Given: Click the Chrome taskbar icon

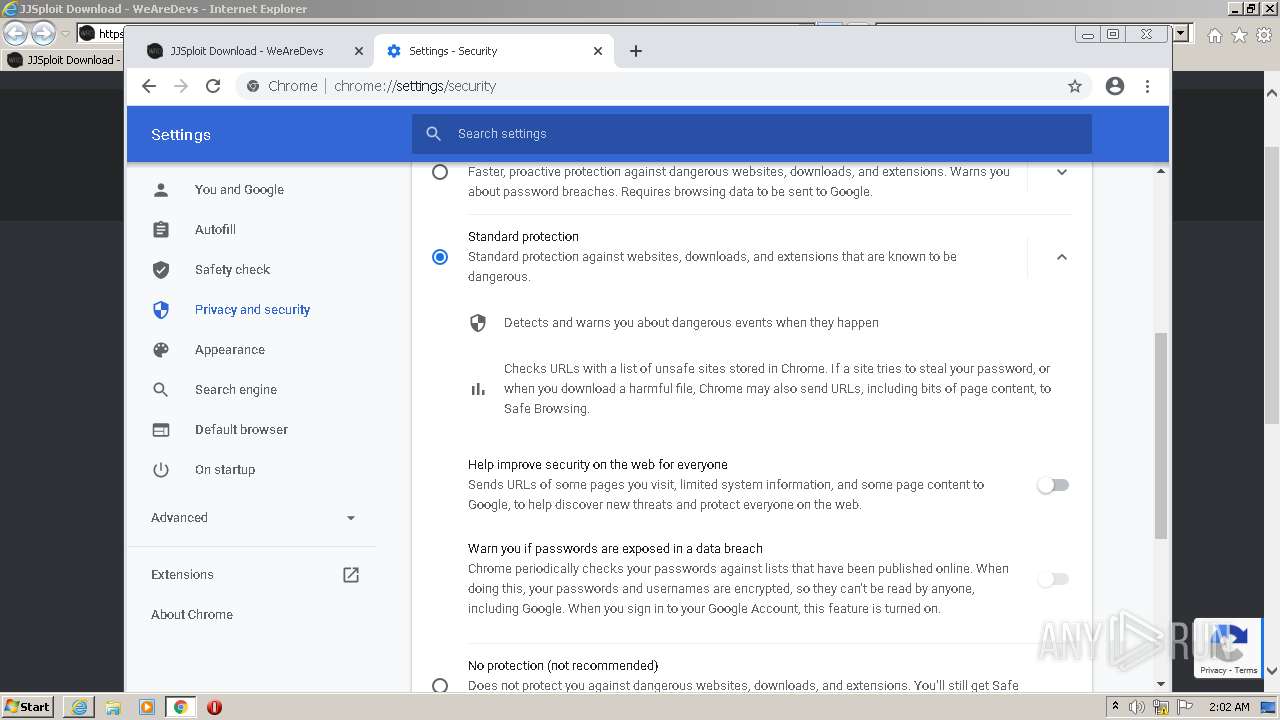Looking at the screenshot, I should tap(181, 707).
